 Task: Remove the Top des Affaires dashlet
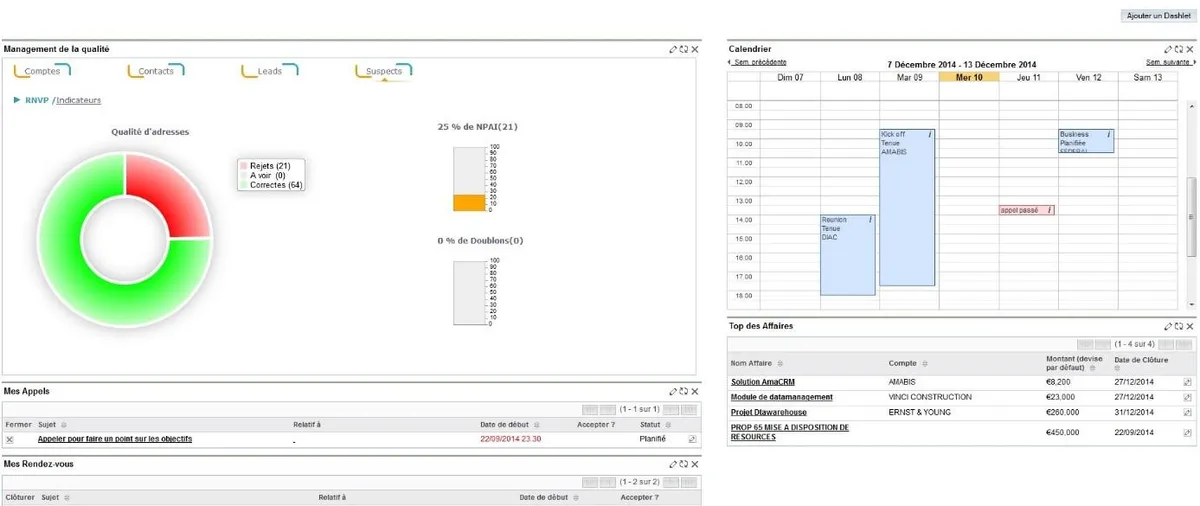pos(1188,326)
